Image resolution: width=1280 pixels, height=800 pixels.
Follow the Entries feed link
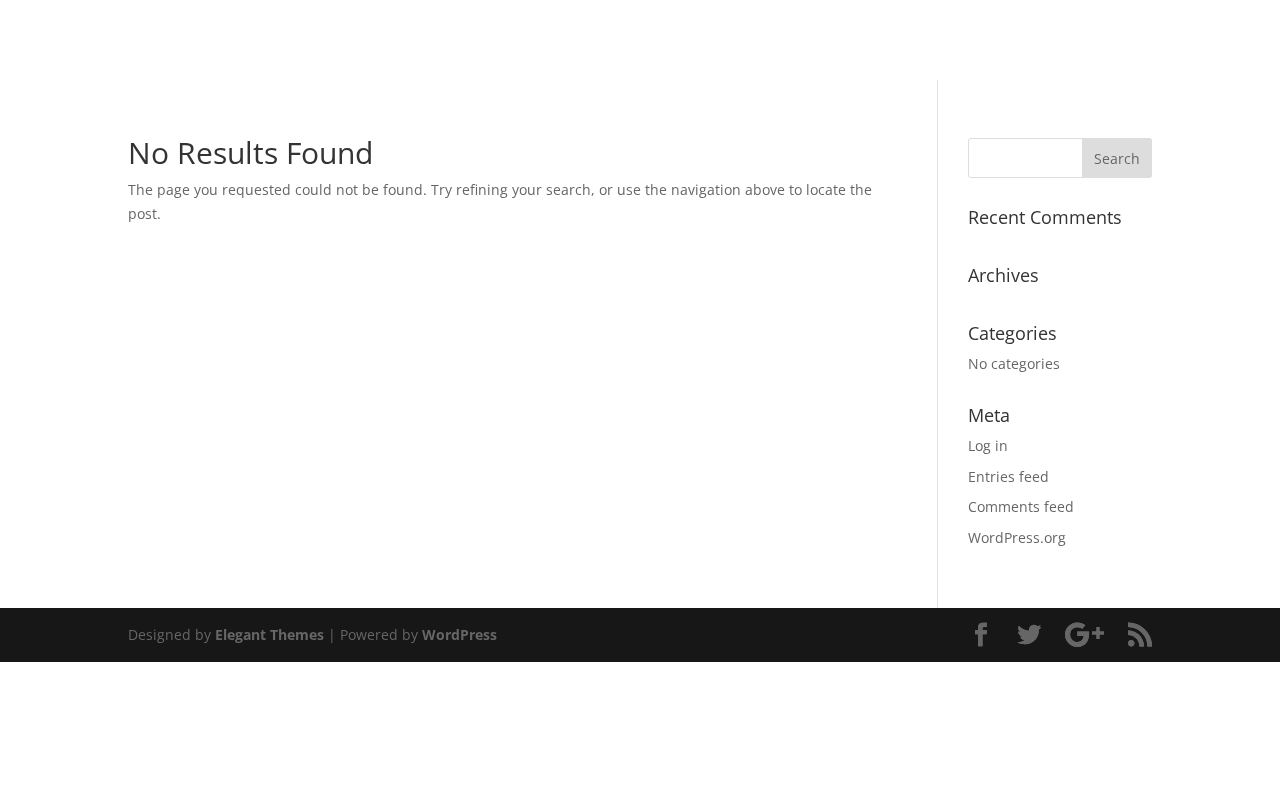(1008, 477)
